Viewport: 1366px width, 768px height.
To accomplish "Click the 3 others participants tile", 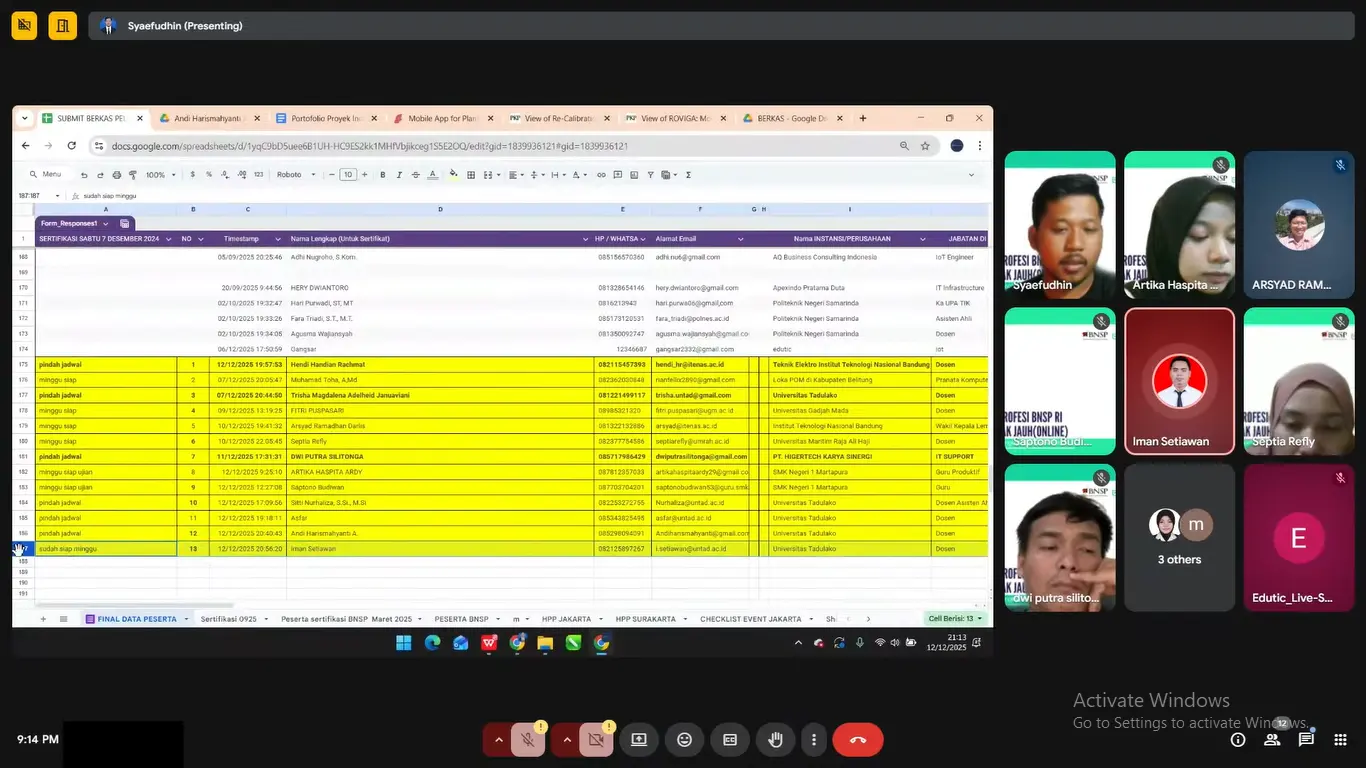I will tap(1179, 538).
